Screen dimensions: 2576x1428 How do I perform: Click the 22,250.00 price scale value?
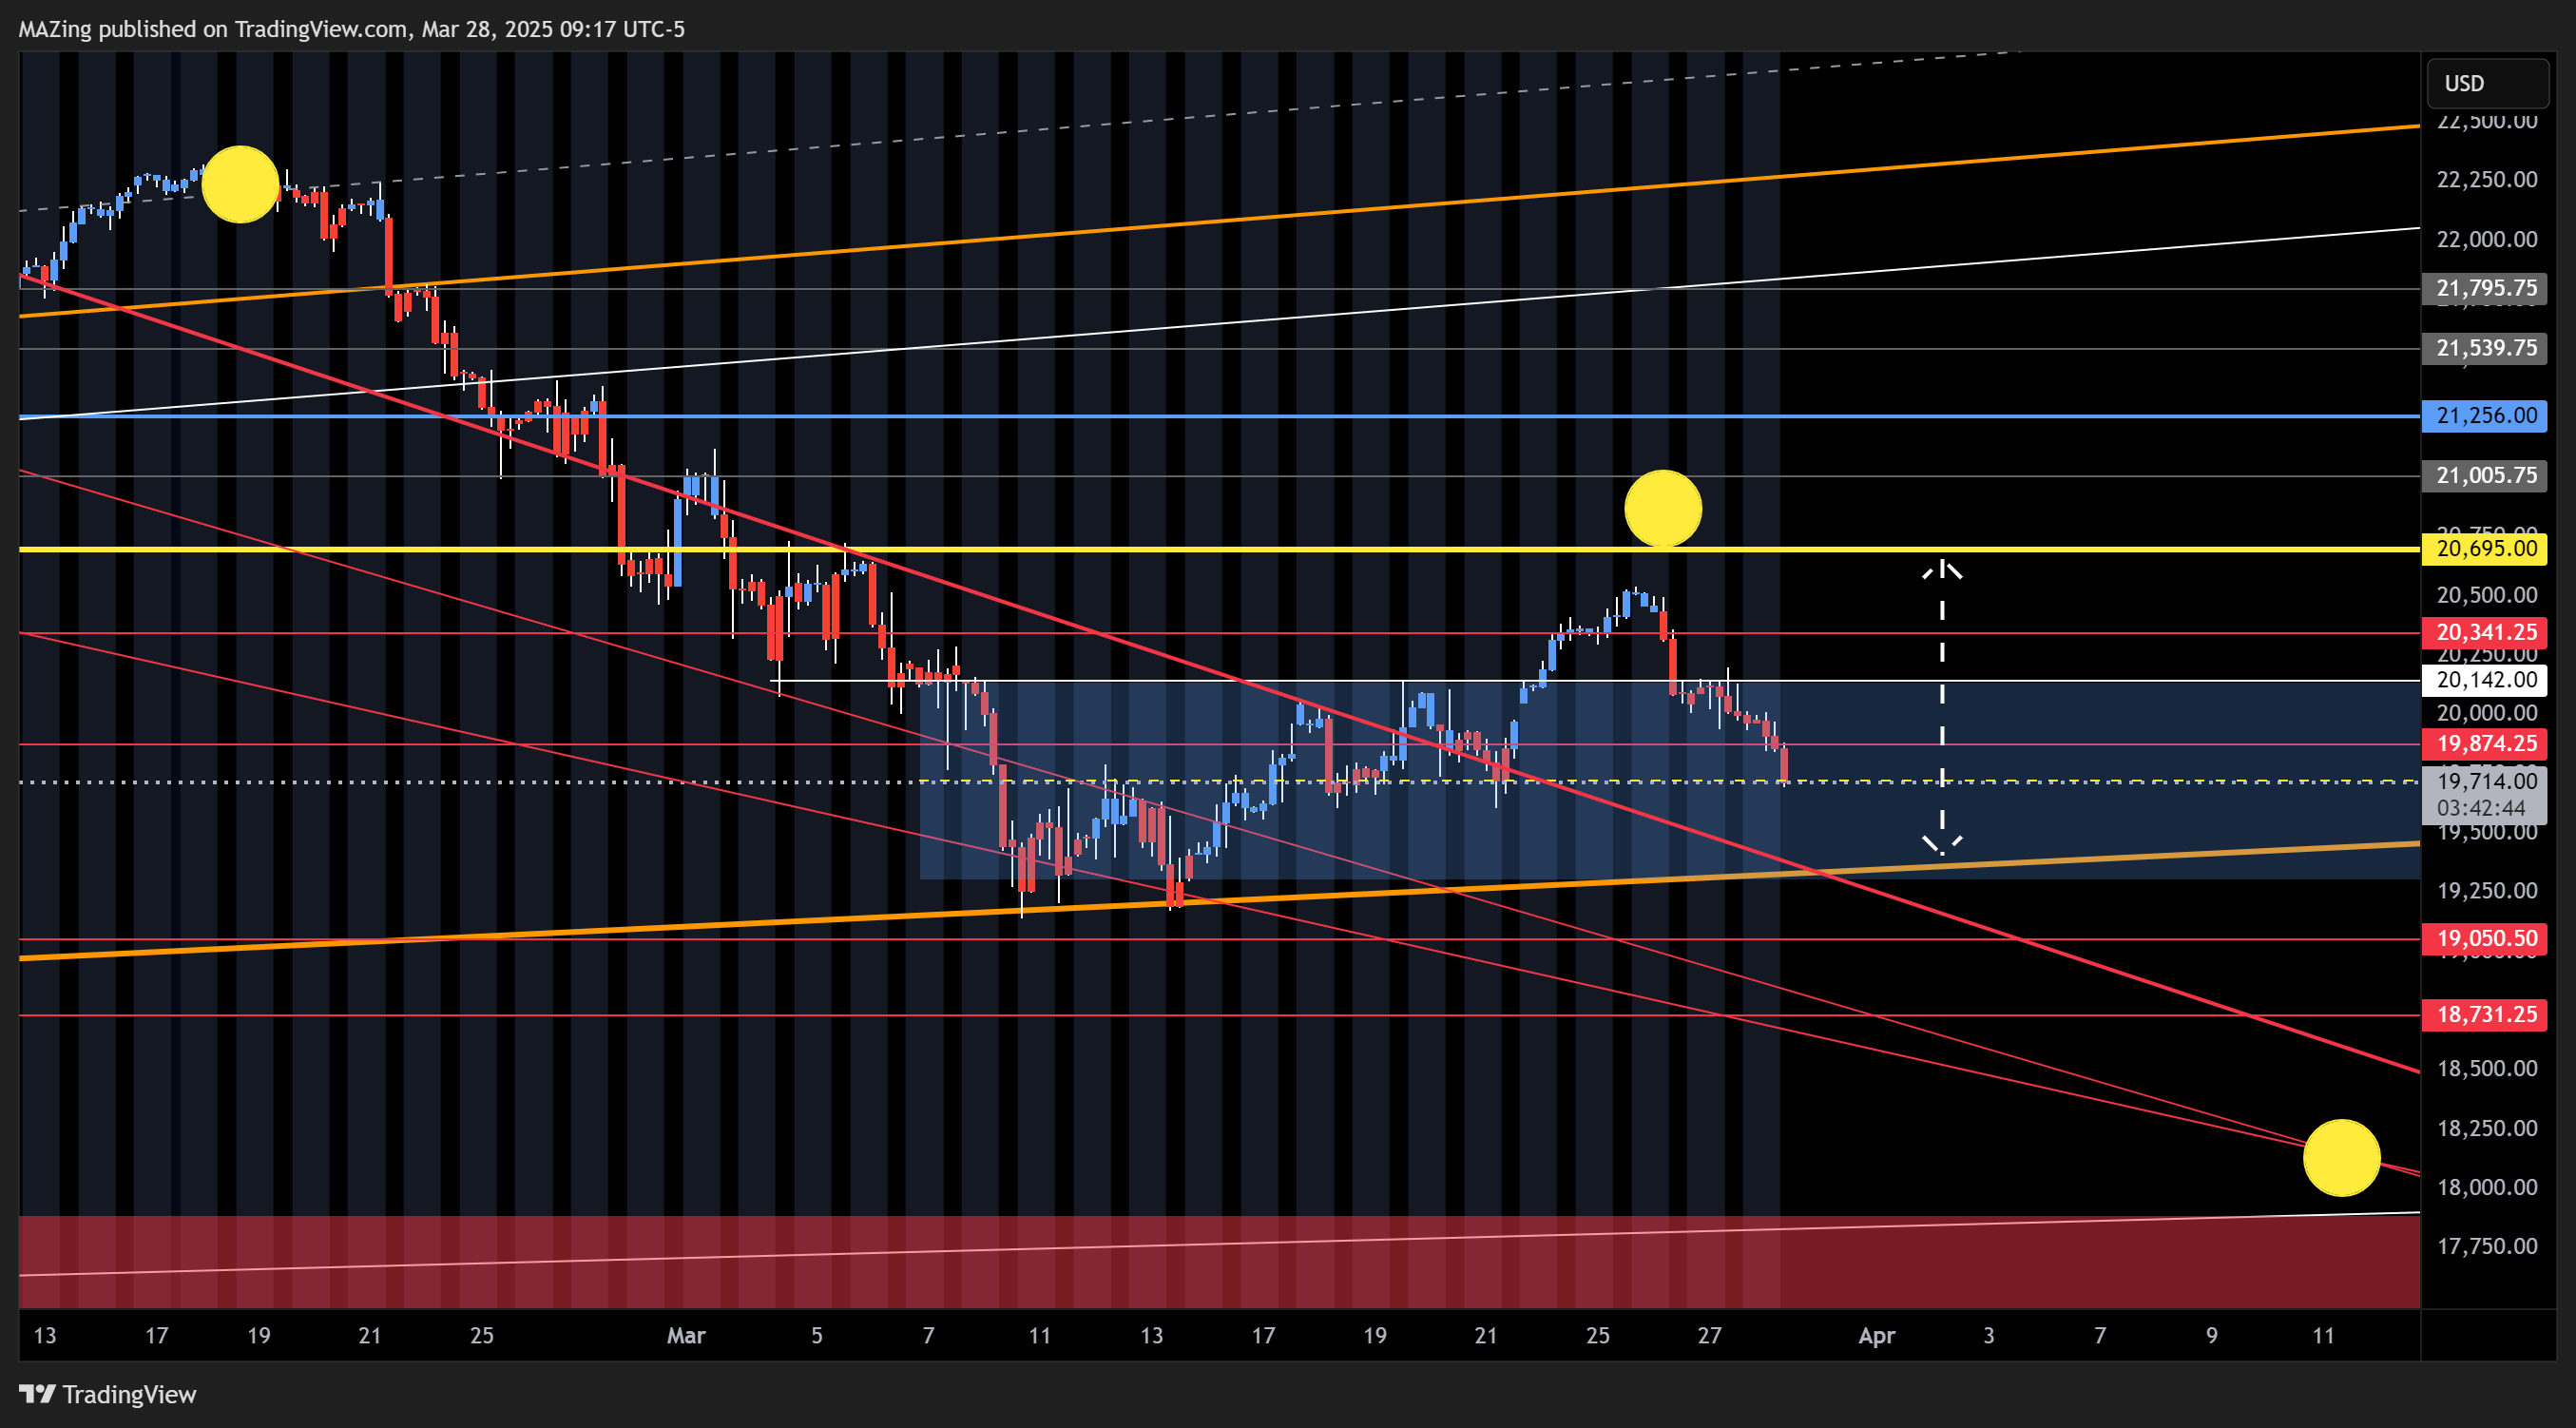[2487, 180]
